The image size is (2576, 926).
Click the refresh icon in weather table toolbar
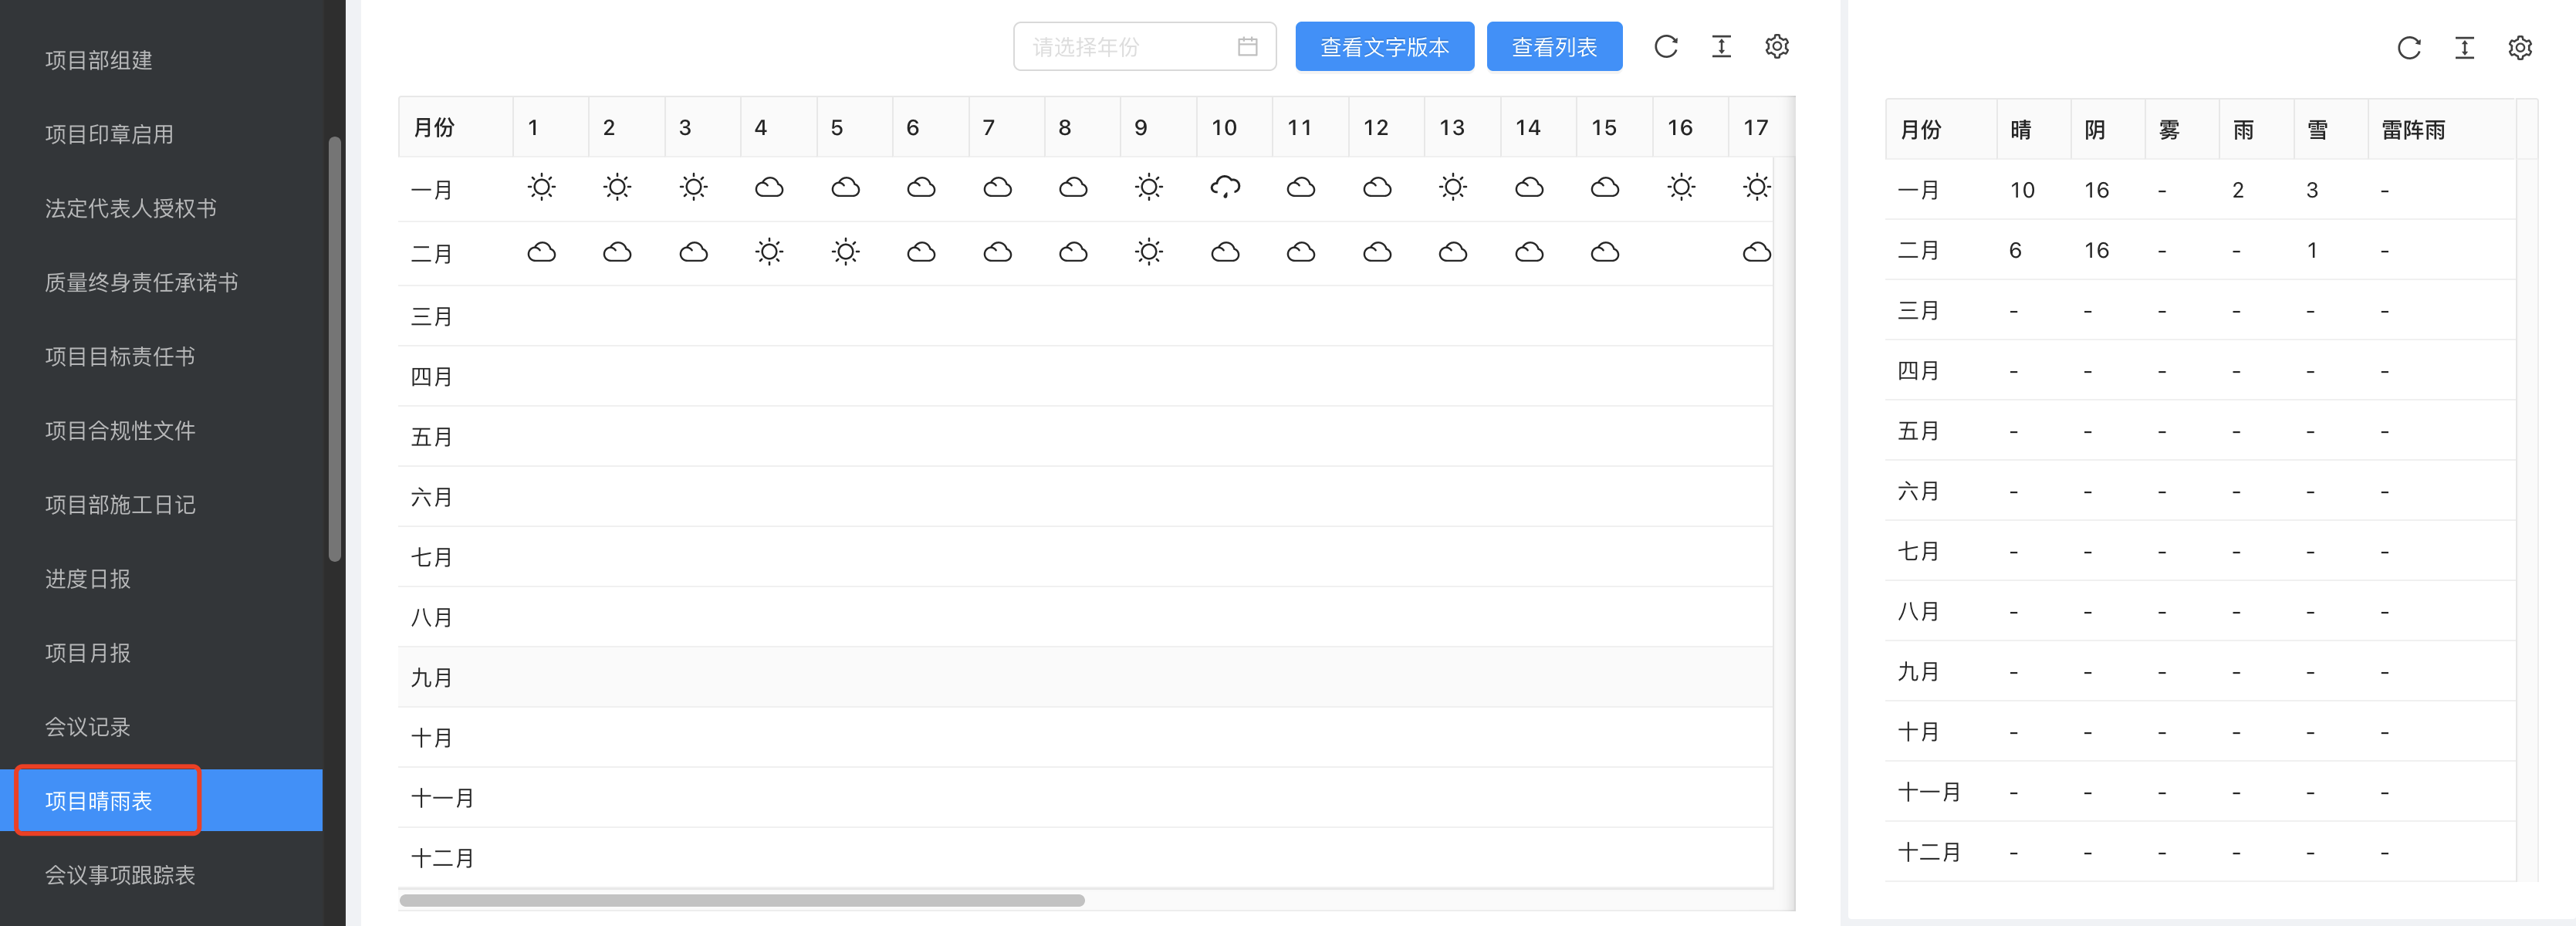pyautogui.click(x=1665, y=46)
